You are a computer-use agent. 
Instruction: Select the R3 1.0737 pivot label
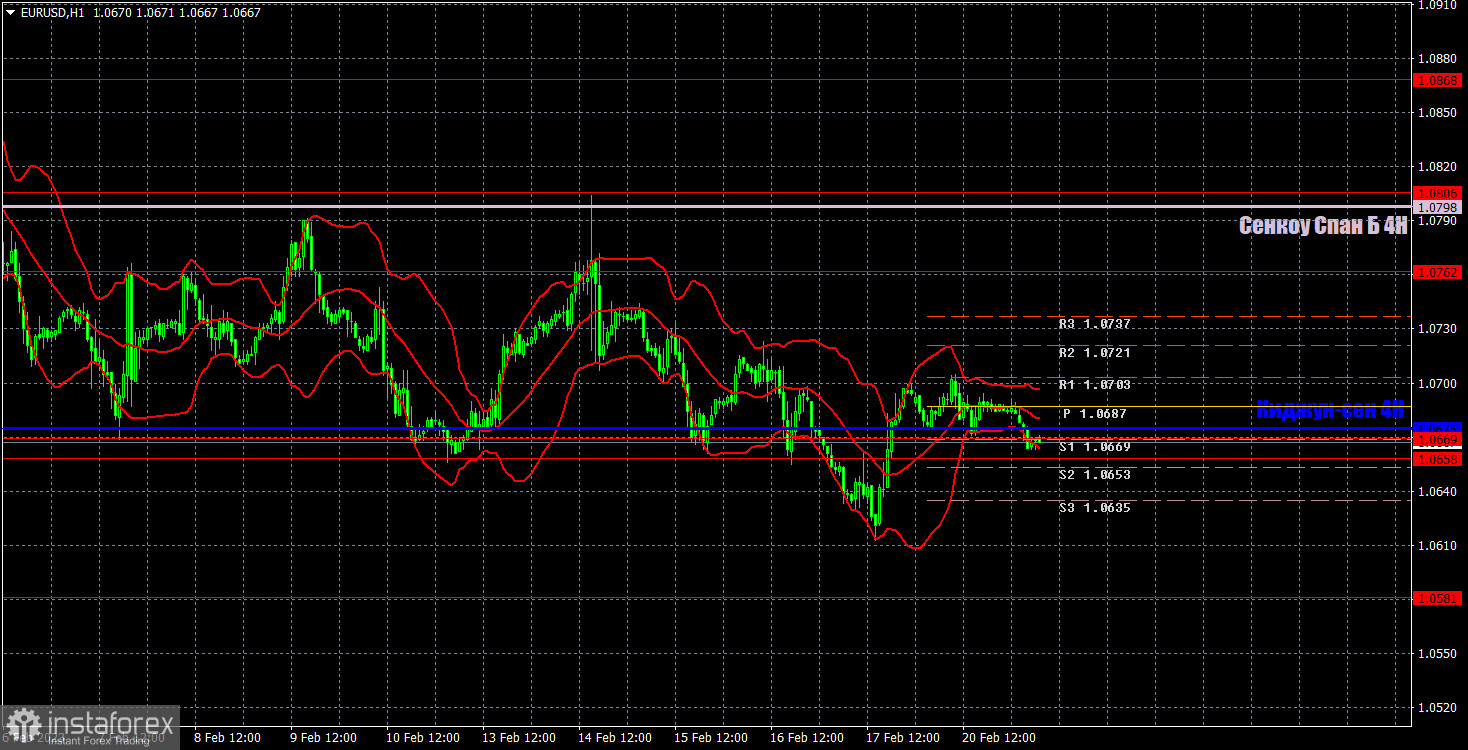[x=1095, y=325]
